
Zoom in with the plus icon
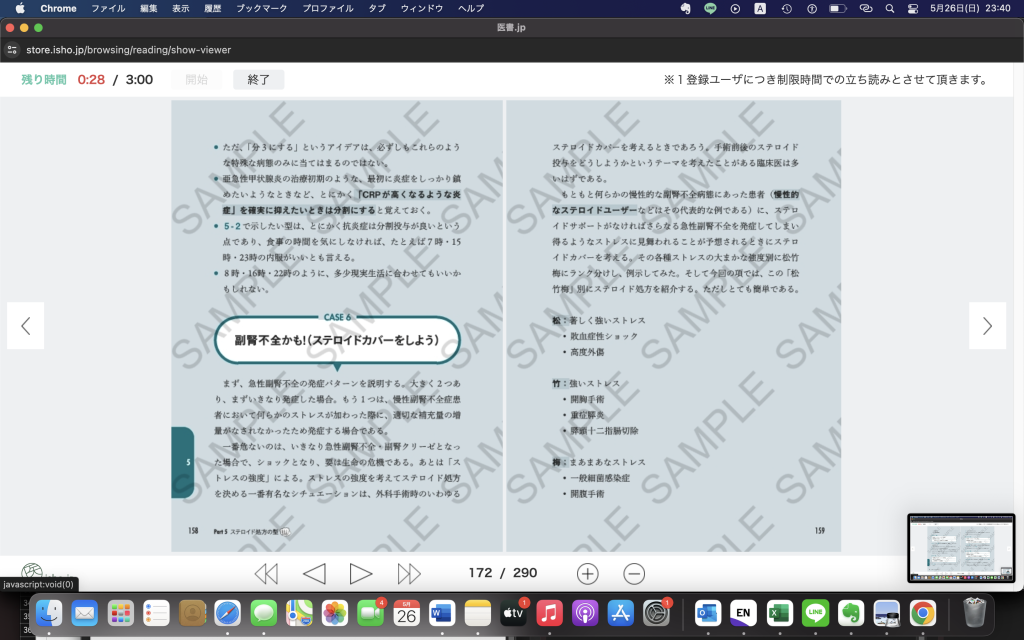pyautogui.click(x=588, y=573)
